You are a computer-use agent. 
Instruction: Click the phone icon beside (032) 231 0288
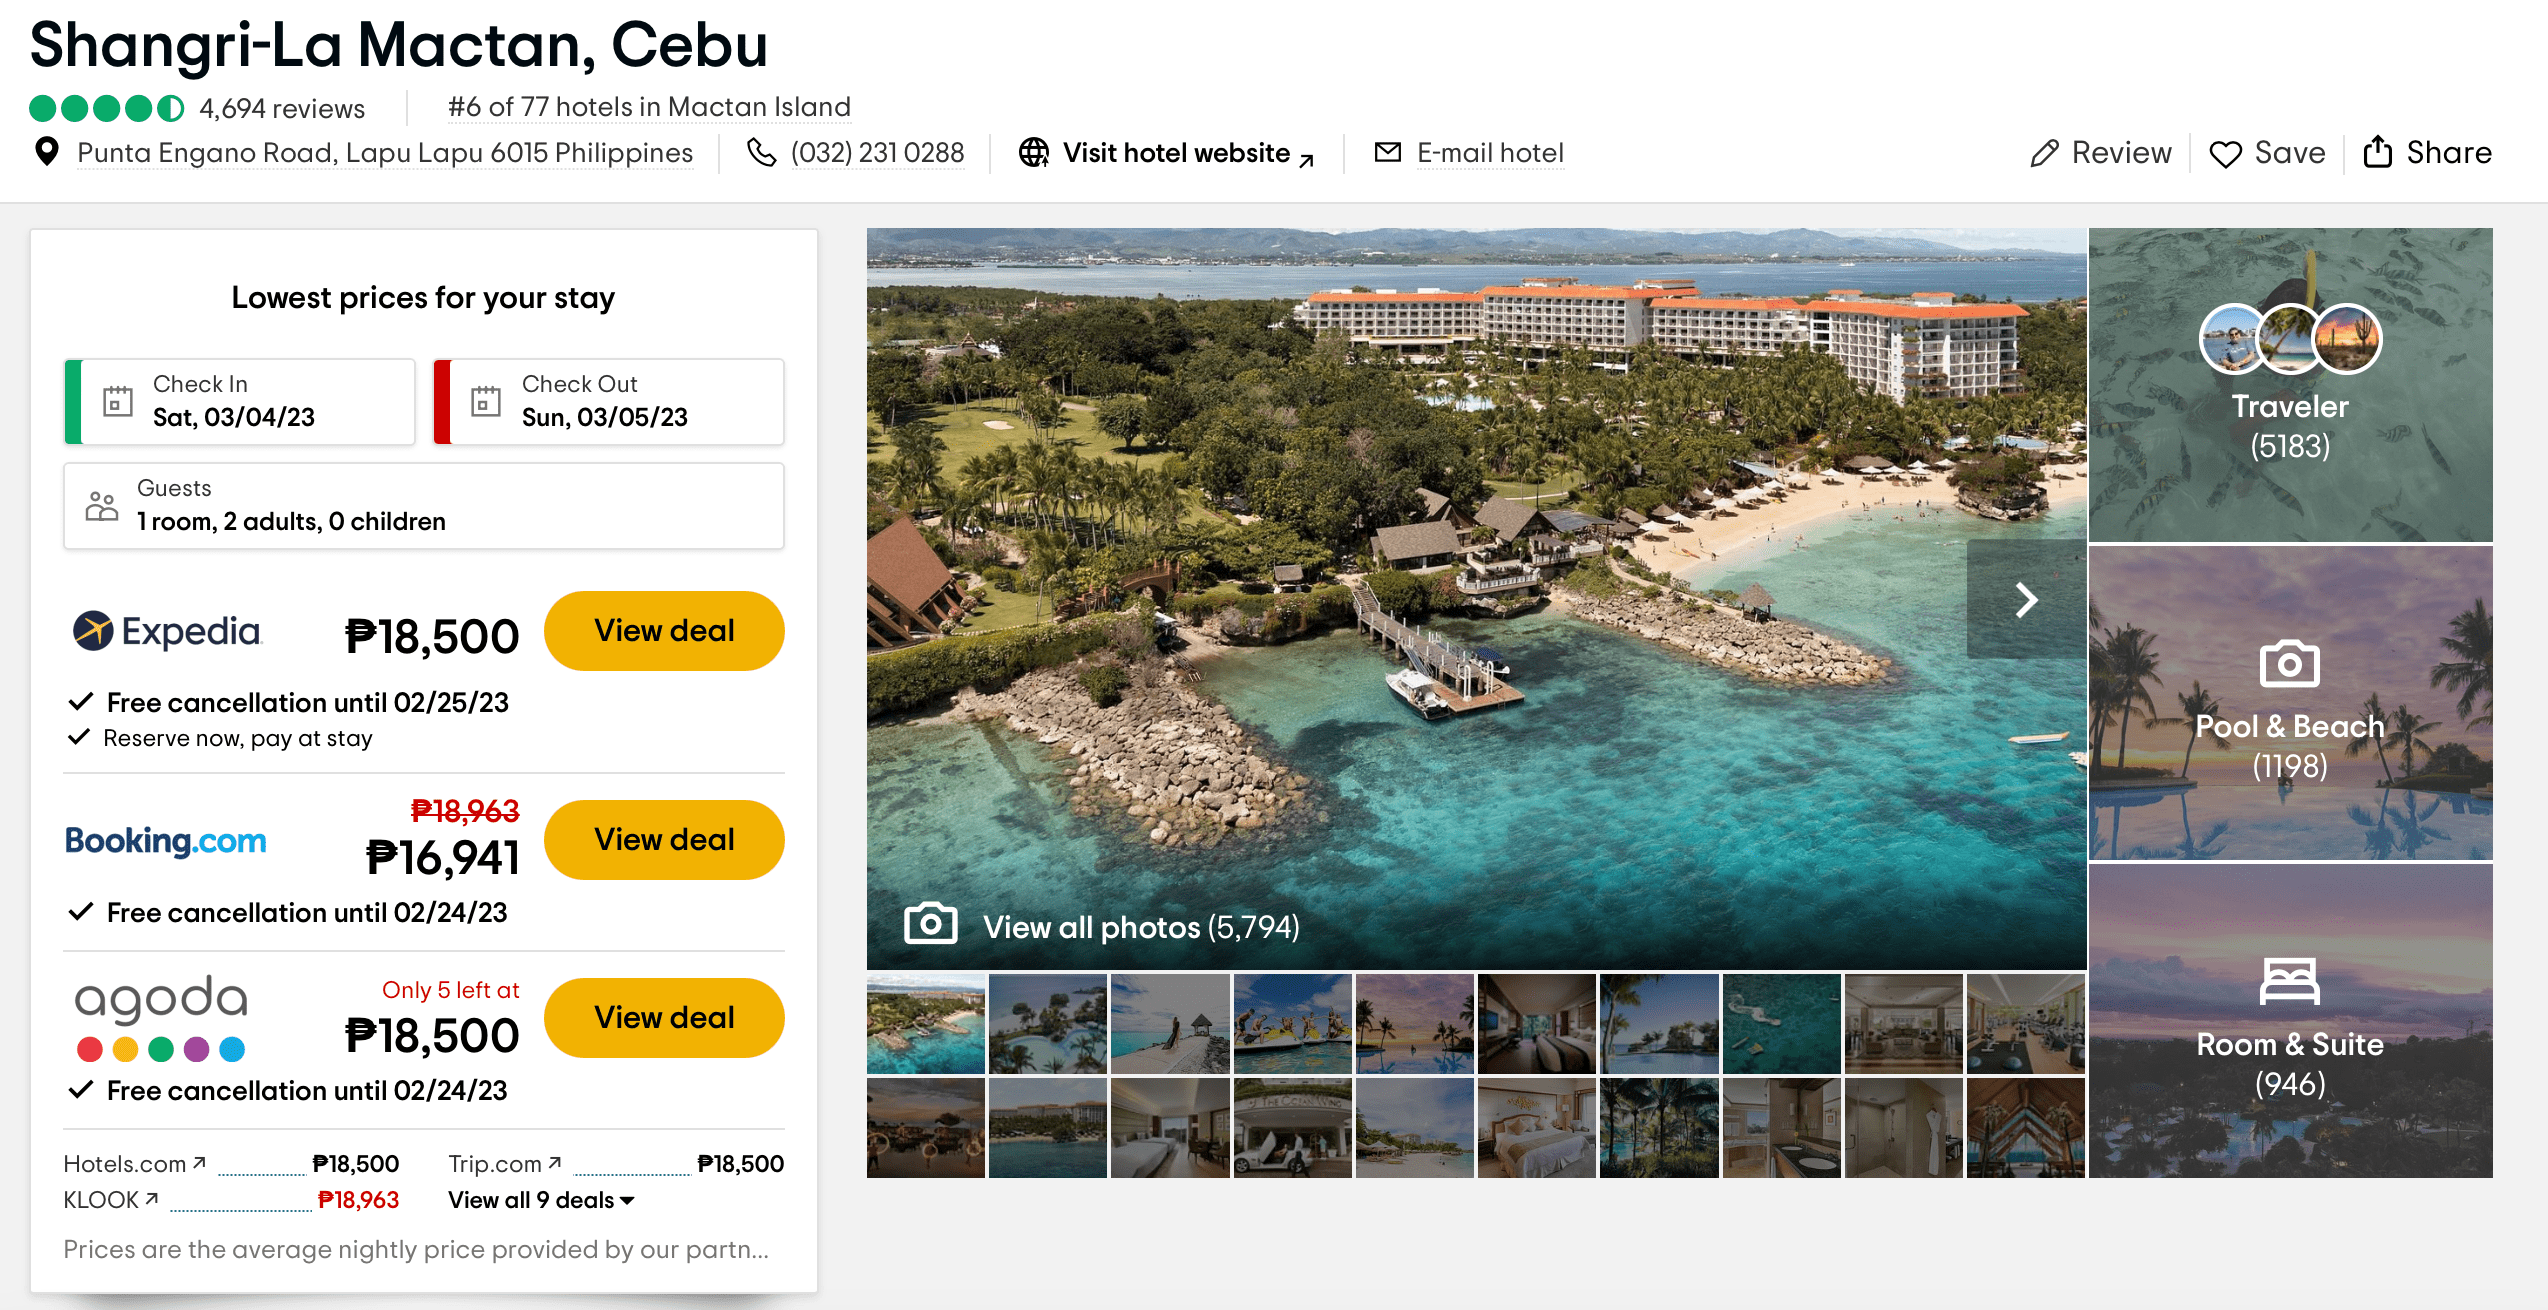point(762,153)
